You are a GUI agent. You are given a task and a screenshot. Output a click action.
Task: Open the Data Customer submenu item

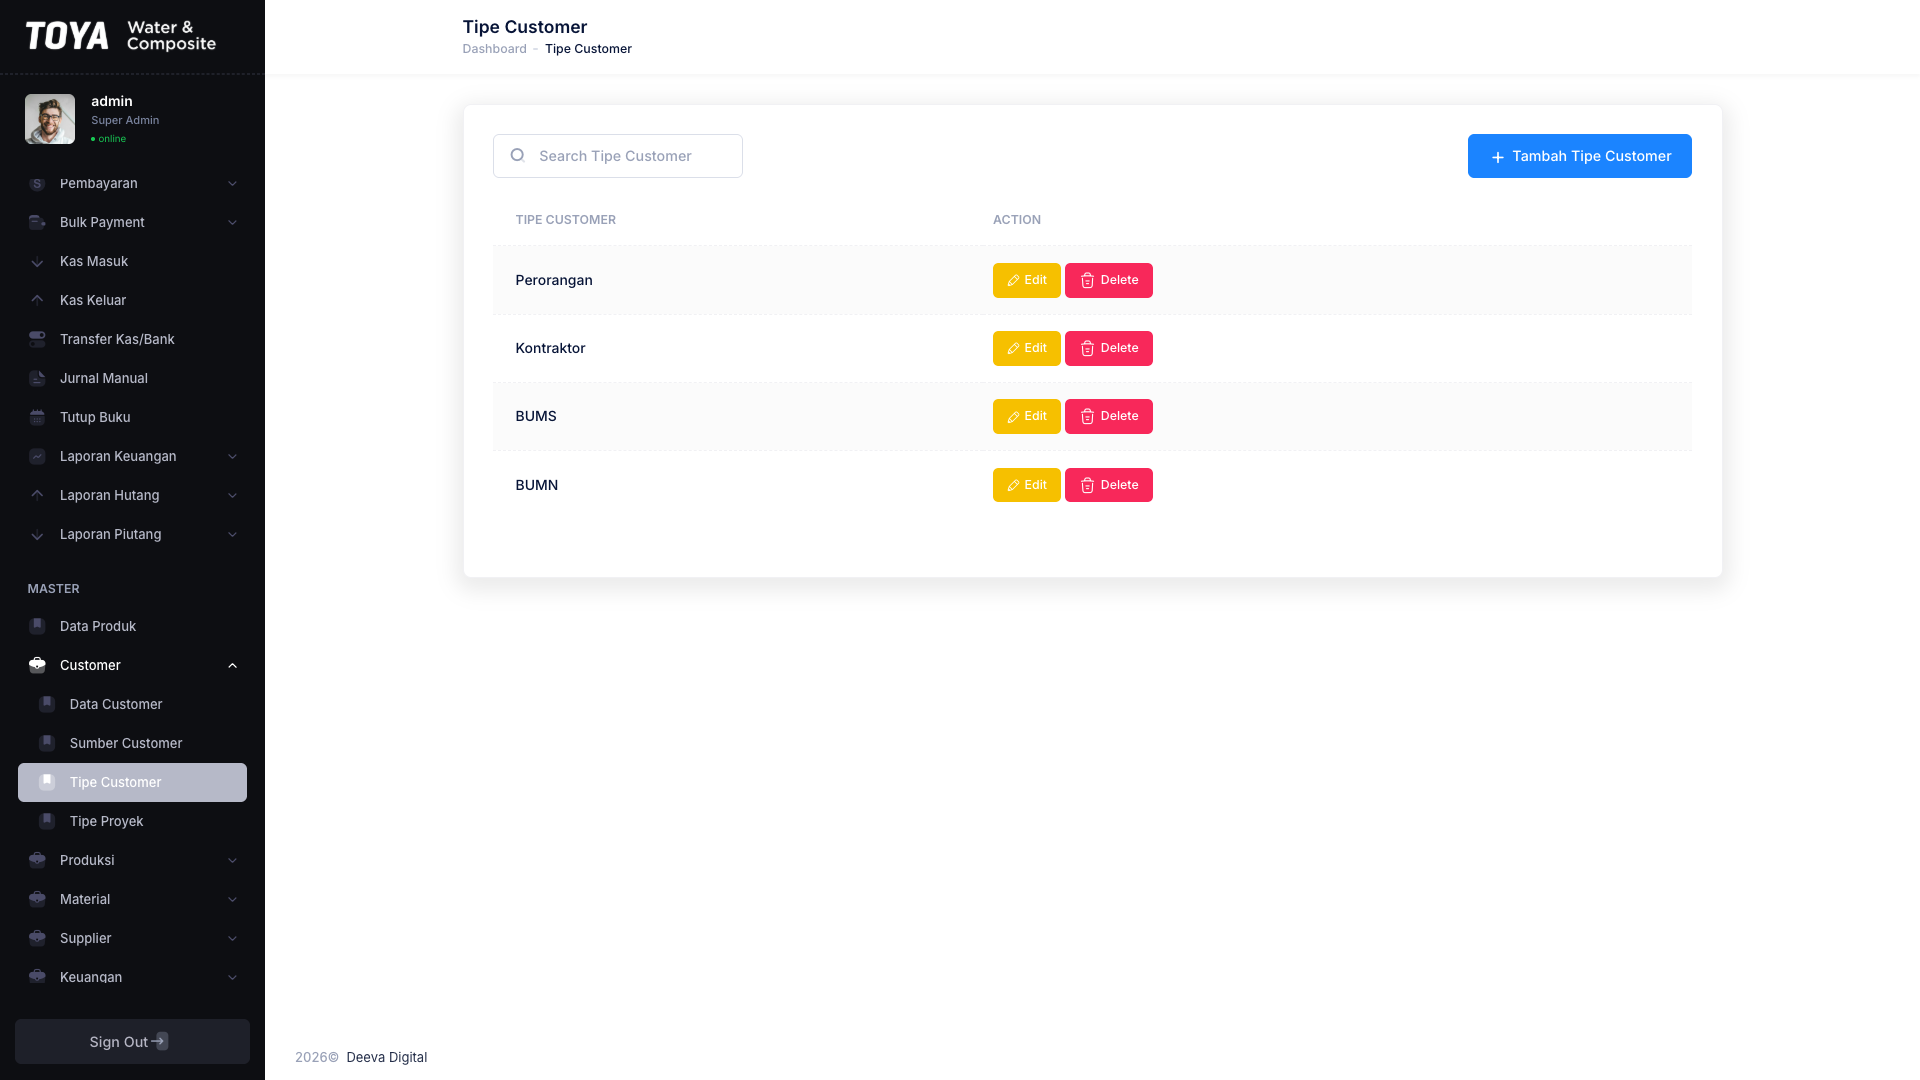tap(132, 704)
